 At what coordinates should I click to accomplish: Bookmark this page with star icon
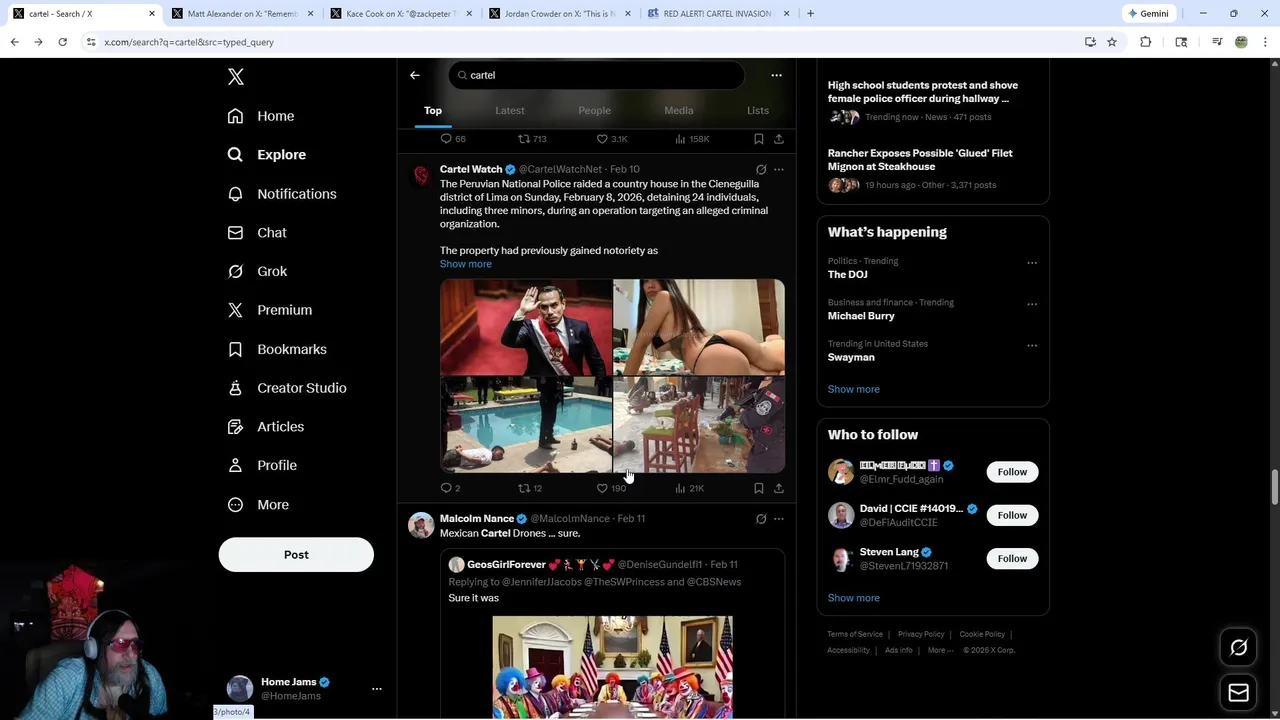[x=1111, y=42]
